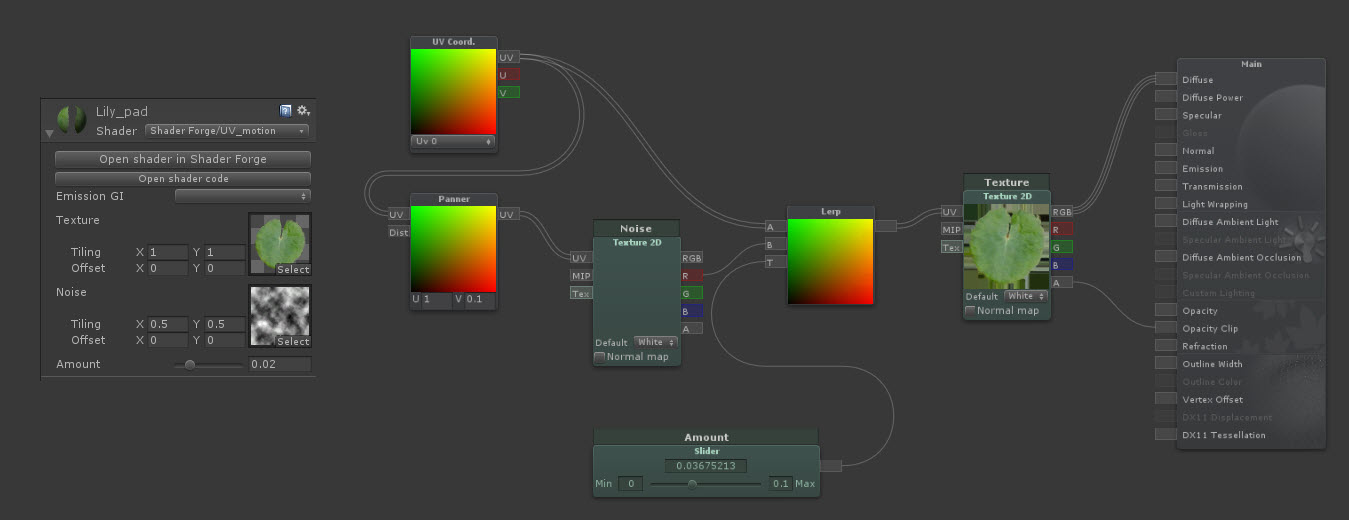Click the MIP input of the Texture node
This screenshot has width=1349, height=520.
point(951,230)
